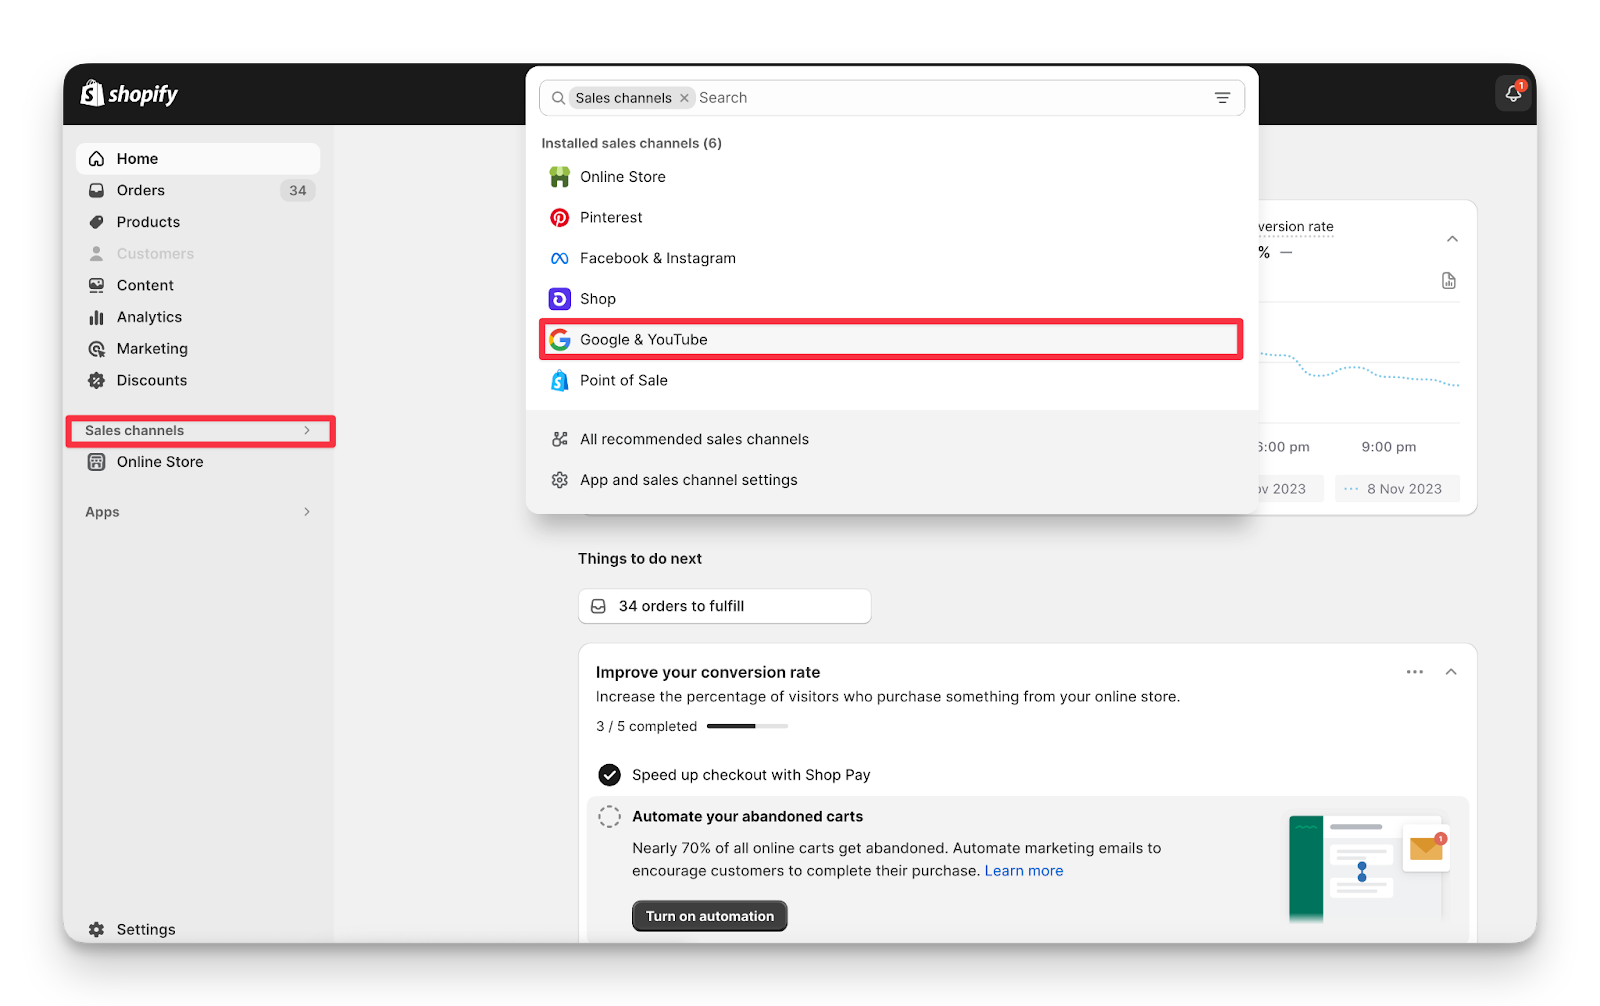
Task: Follow the Learn more link
Action: pos(1023,871)
